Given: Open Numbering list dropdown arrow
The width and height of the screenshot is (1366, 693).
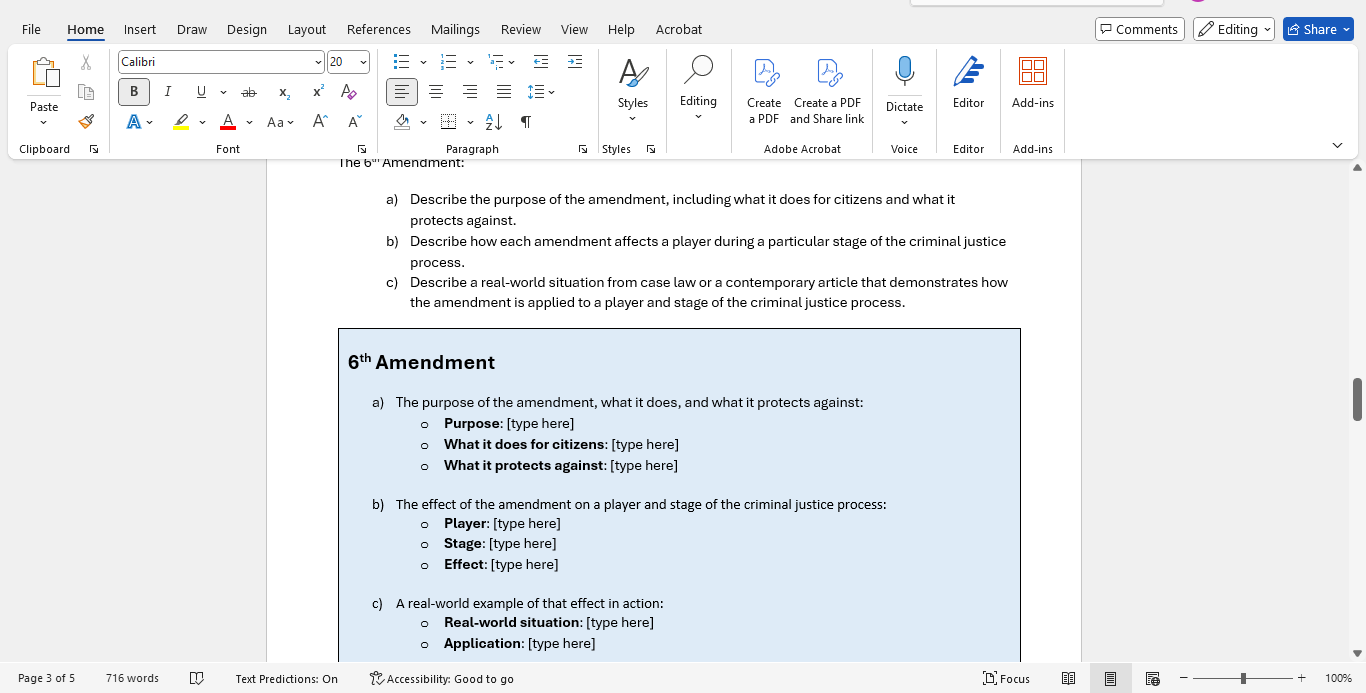Looking at the screenshot, I should 470,62.
